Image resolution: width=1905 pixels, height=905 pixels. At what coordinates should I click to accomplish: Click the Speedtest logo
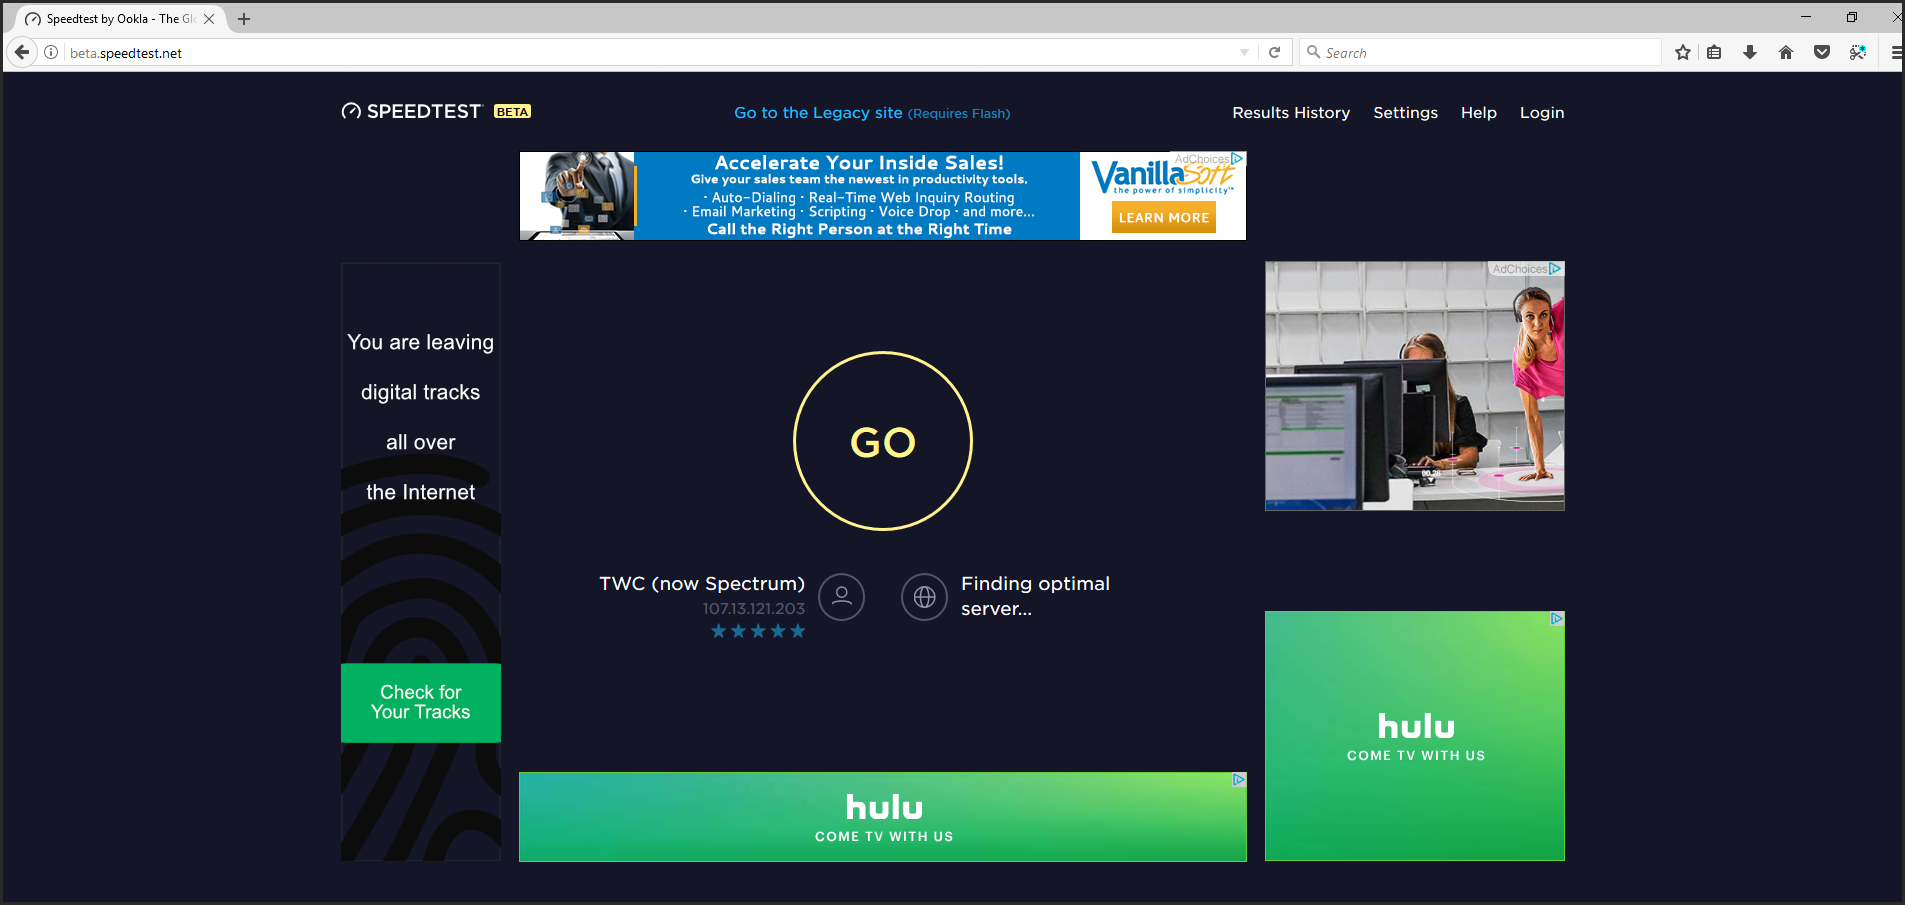click(411, 111)
